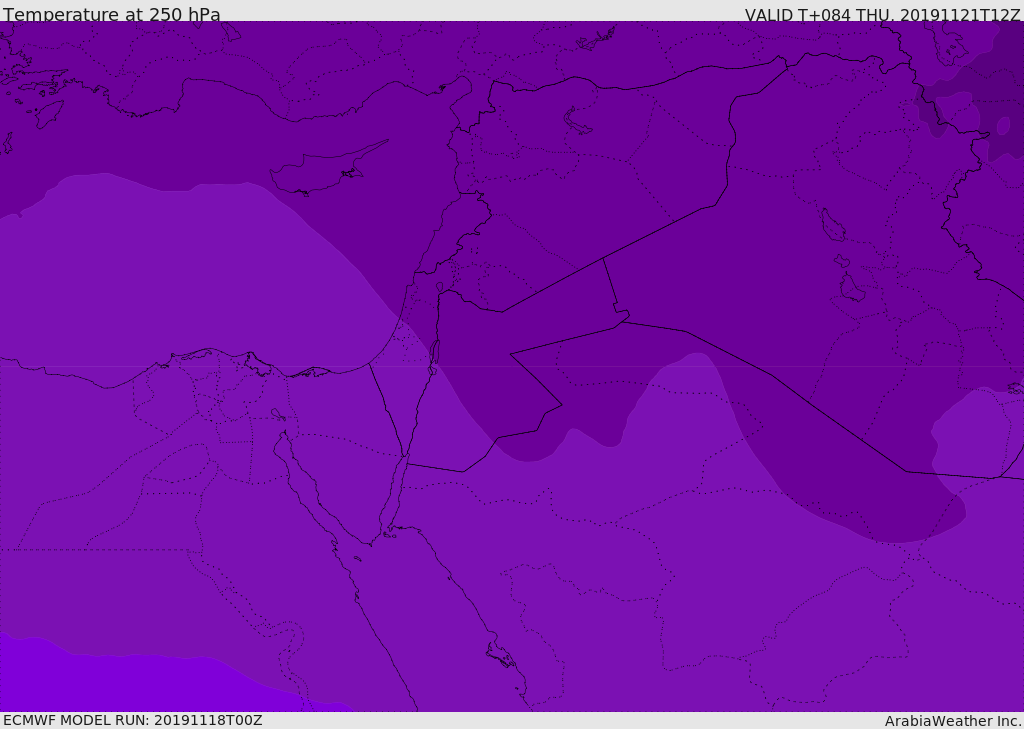Click the 'ECMWF MODEL RUN: 20191118T00Z' footer text
This screenshot has width=1024, height=729.
tap(133, 720)
